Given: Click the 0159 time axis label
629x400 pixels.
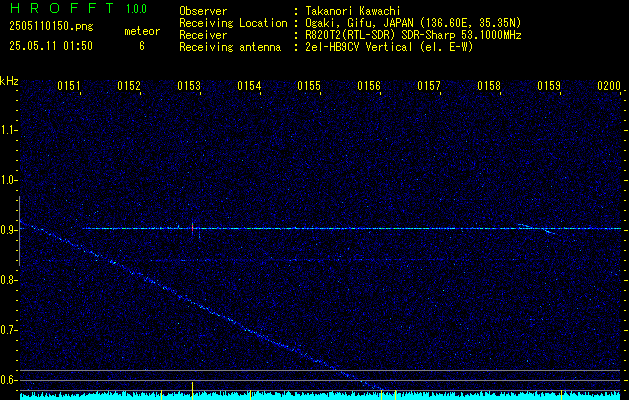Looking at the screenshot, I should pyautogui.click(x=549, y=86).
